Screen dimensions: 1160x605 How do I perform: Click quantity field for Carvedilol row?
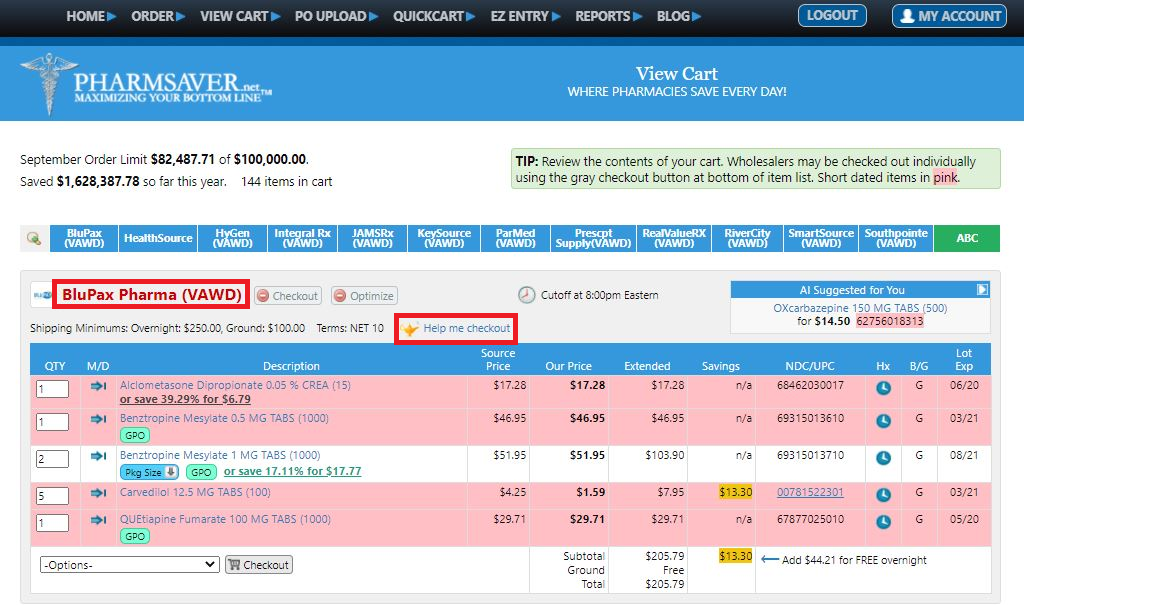click(x=53, y=496)
